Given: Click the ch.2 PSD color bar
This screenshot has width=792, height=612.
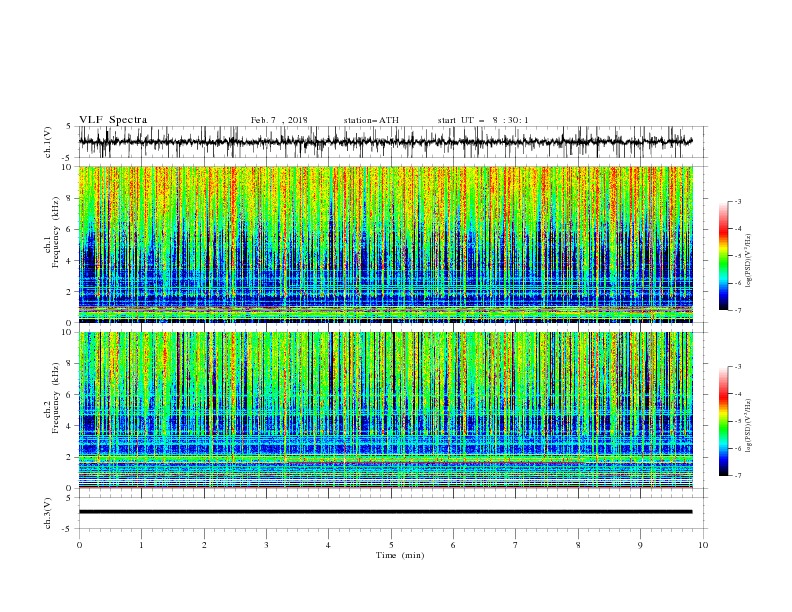Looking at the screenshot, I should coord(724,421).
